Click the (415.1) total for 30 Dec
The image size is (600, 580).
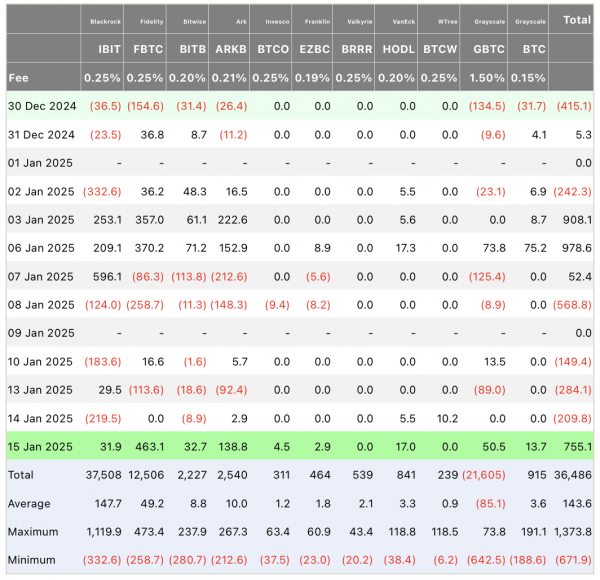point(574,106)
